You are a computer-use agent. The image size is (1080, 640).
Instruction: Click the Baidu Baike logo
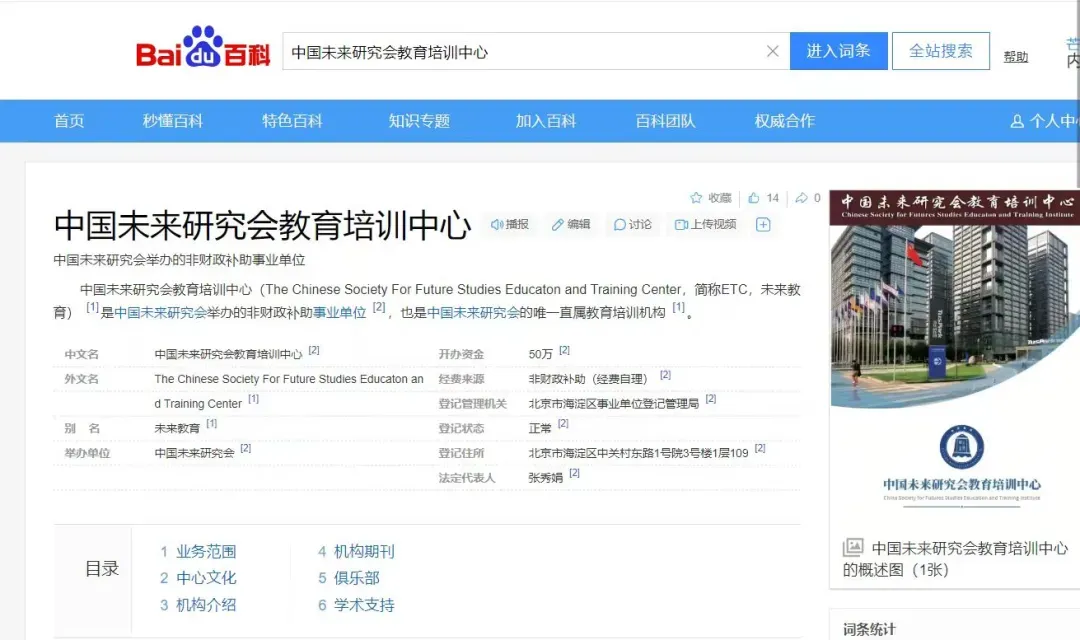[x=202, y=47]
